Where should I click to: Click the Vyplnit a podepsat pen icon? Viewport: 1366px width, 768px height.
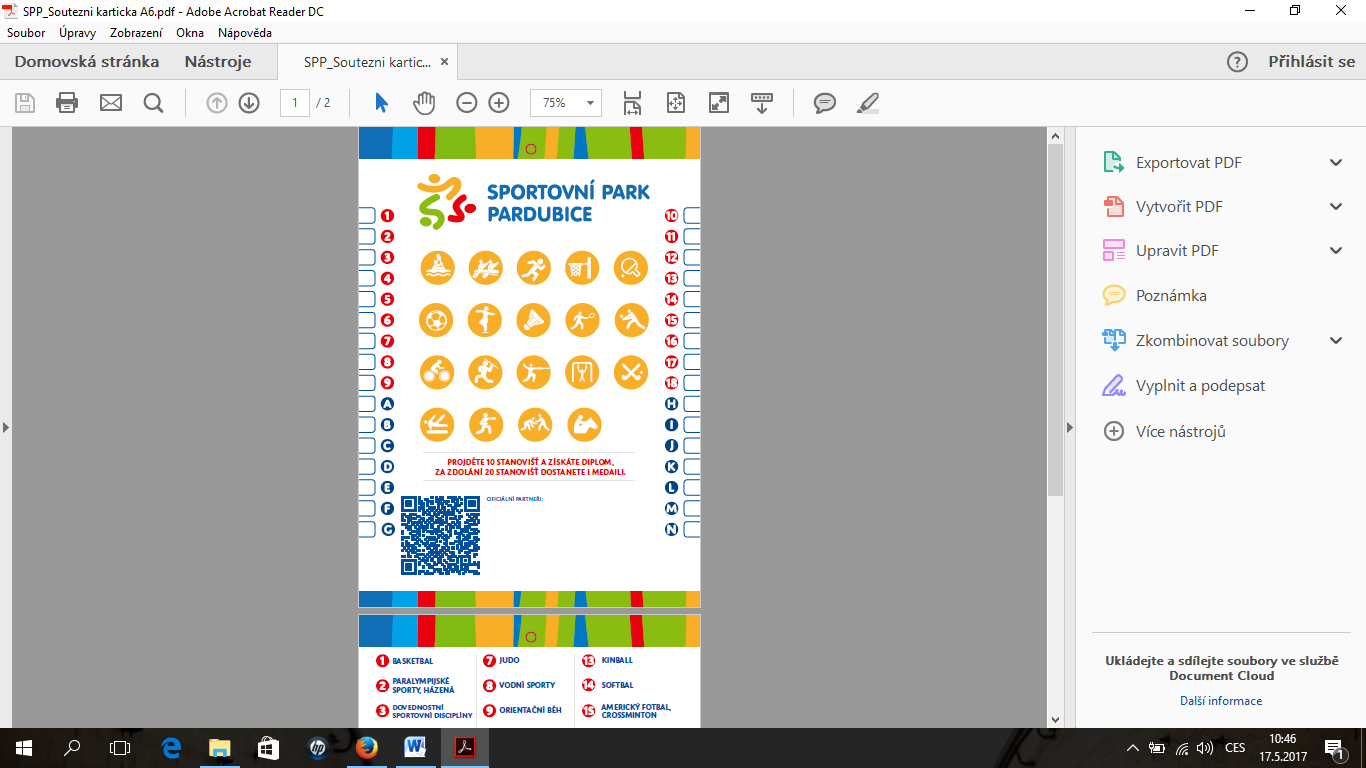tap(1114, 385)
